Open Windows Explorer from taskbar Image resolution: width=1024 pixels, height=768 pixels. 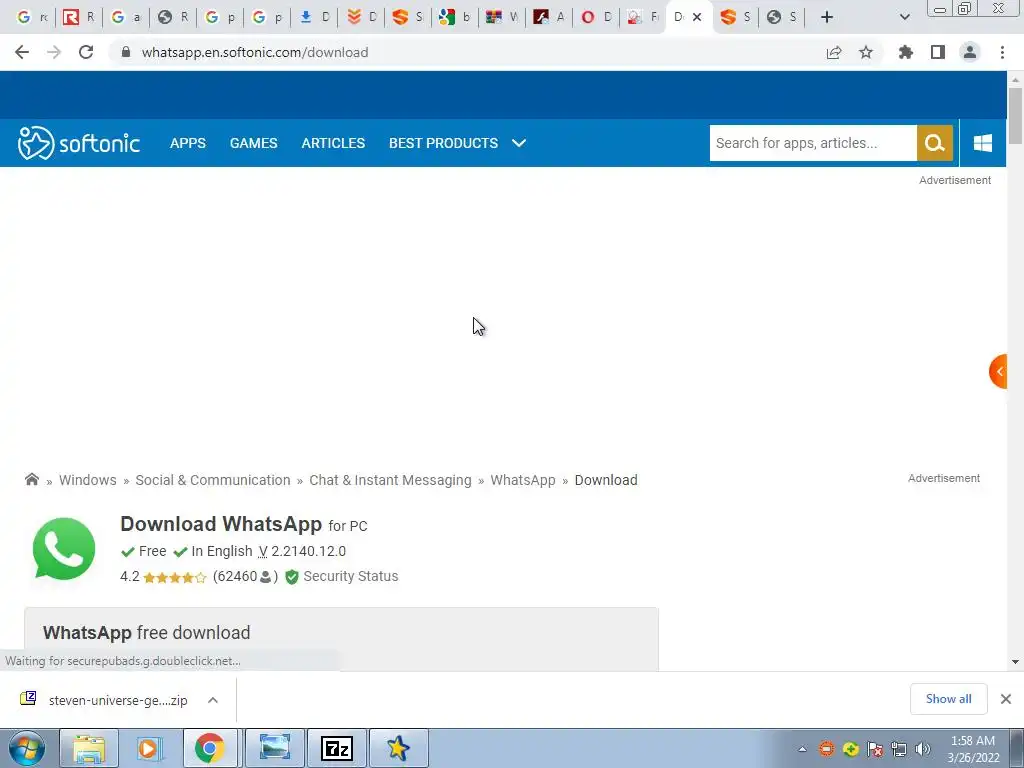(89, 748)
